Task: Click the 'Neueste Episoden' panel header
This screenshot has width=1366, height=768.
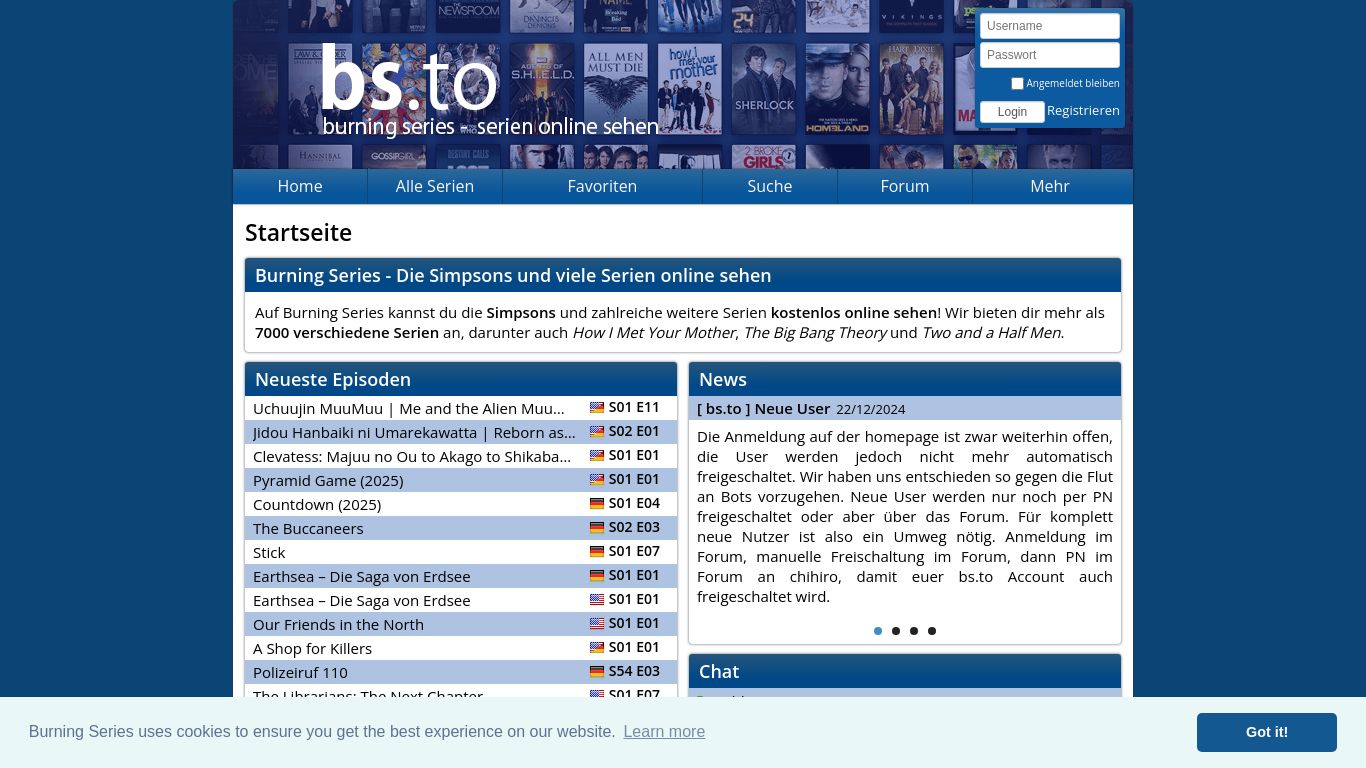Action: [x=461, y=379]
